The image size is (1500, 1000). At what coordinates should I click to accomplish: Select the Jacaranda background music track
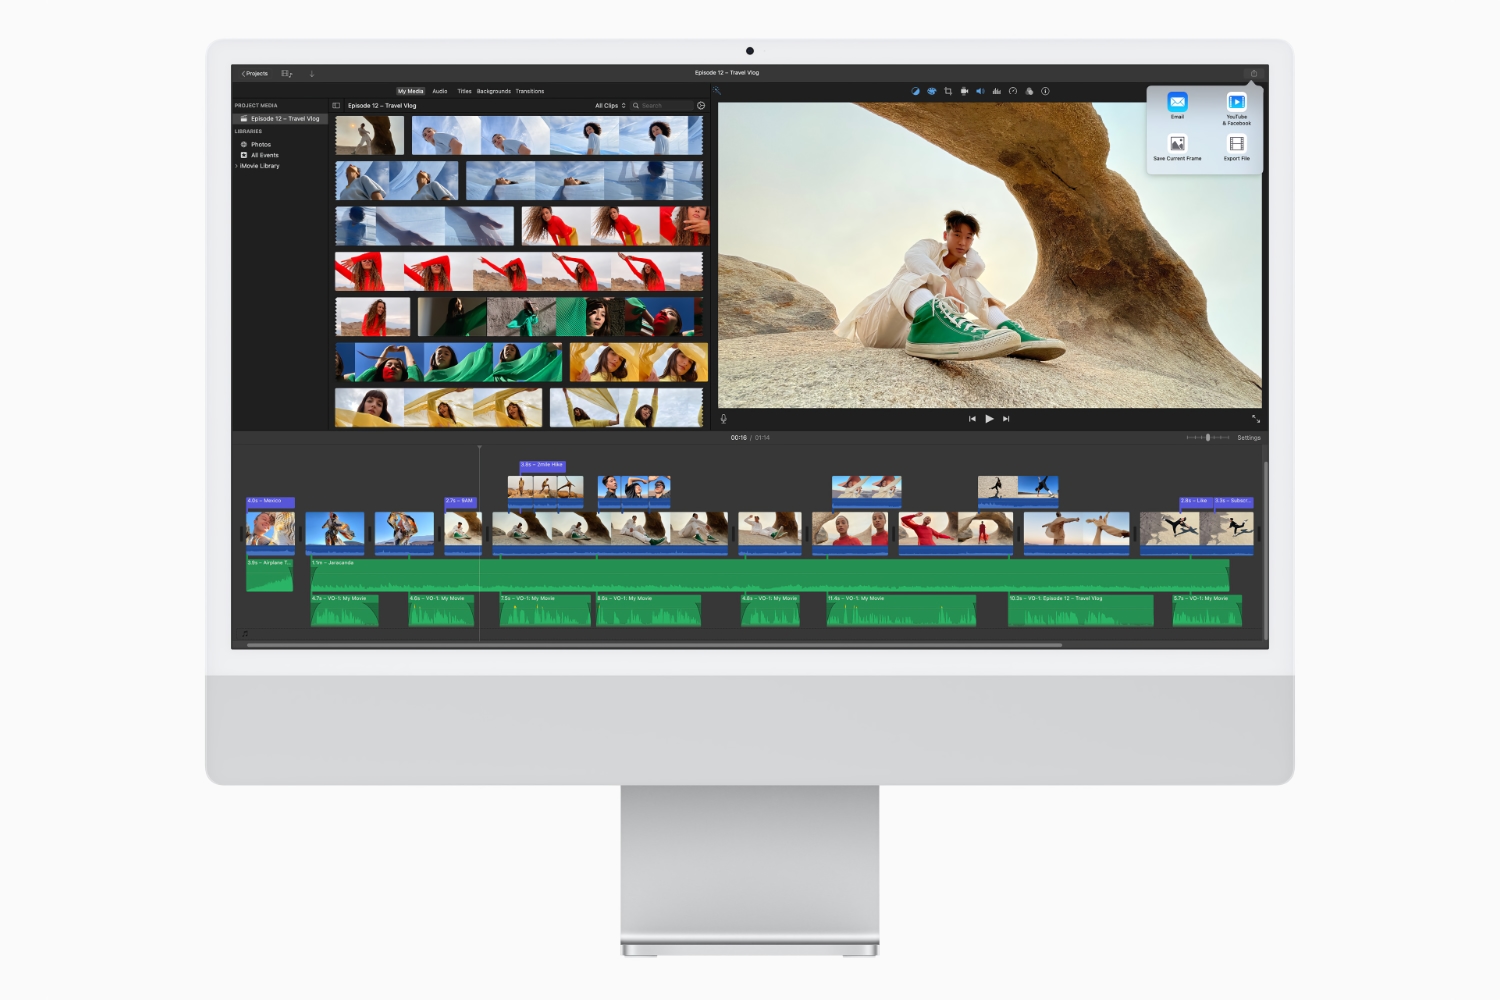770,575
